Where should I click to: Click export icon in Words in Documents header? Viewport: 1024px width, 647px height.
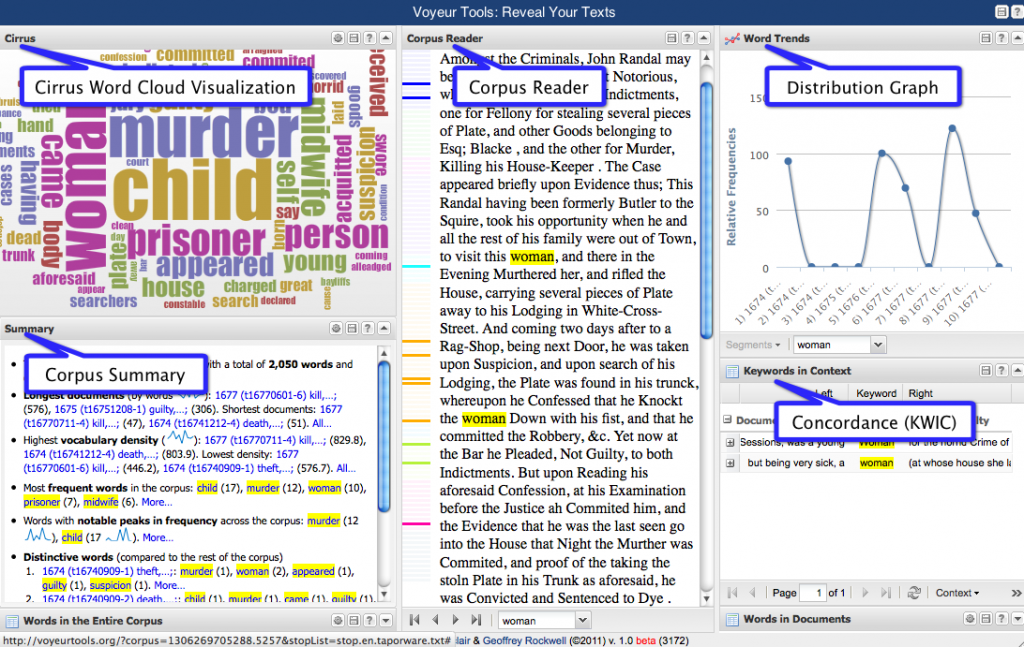point(985,619)
